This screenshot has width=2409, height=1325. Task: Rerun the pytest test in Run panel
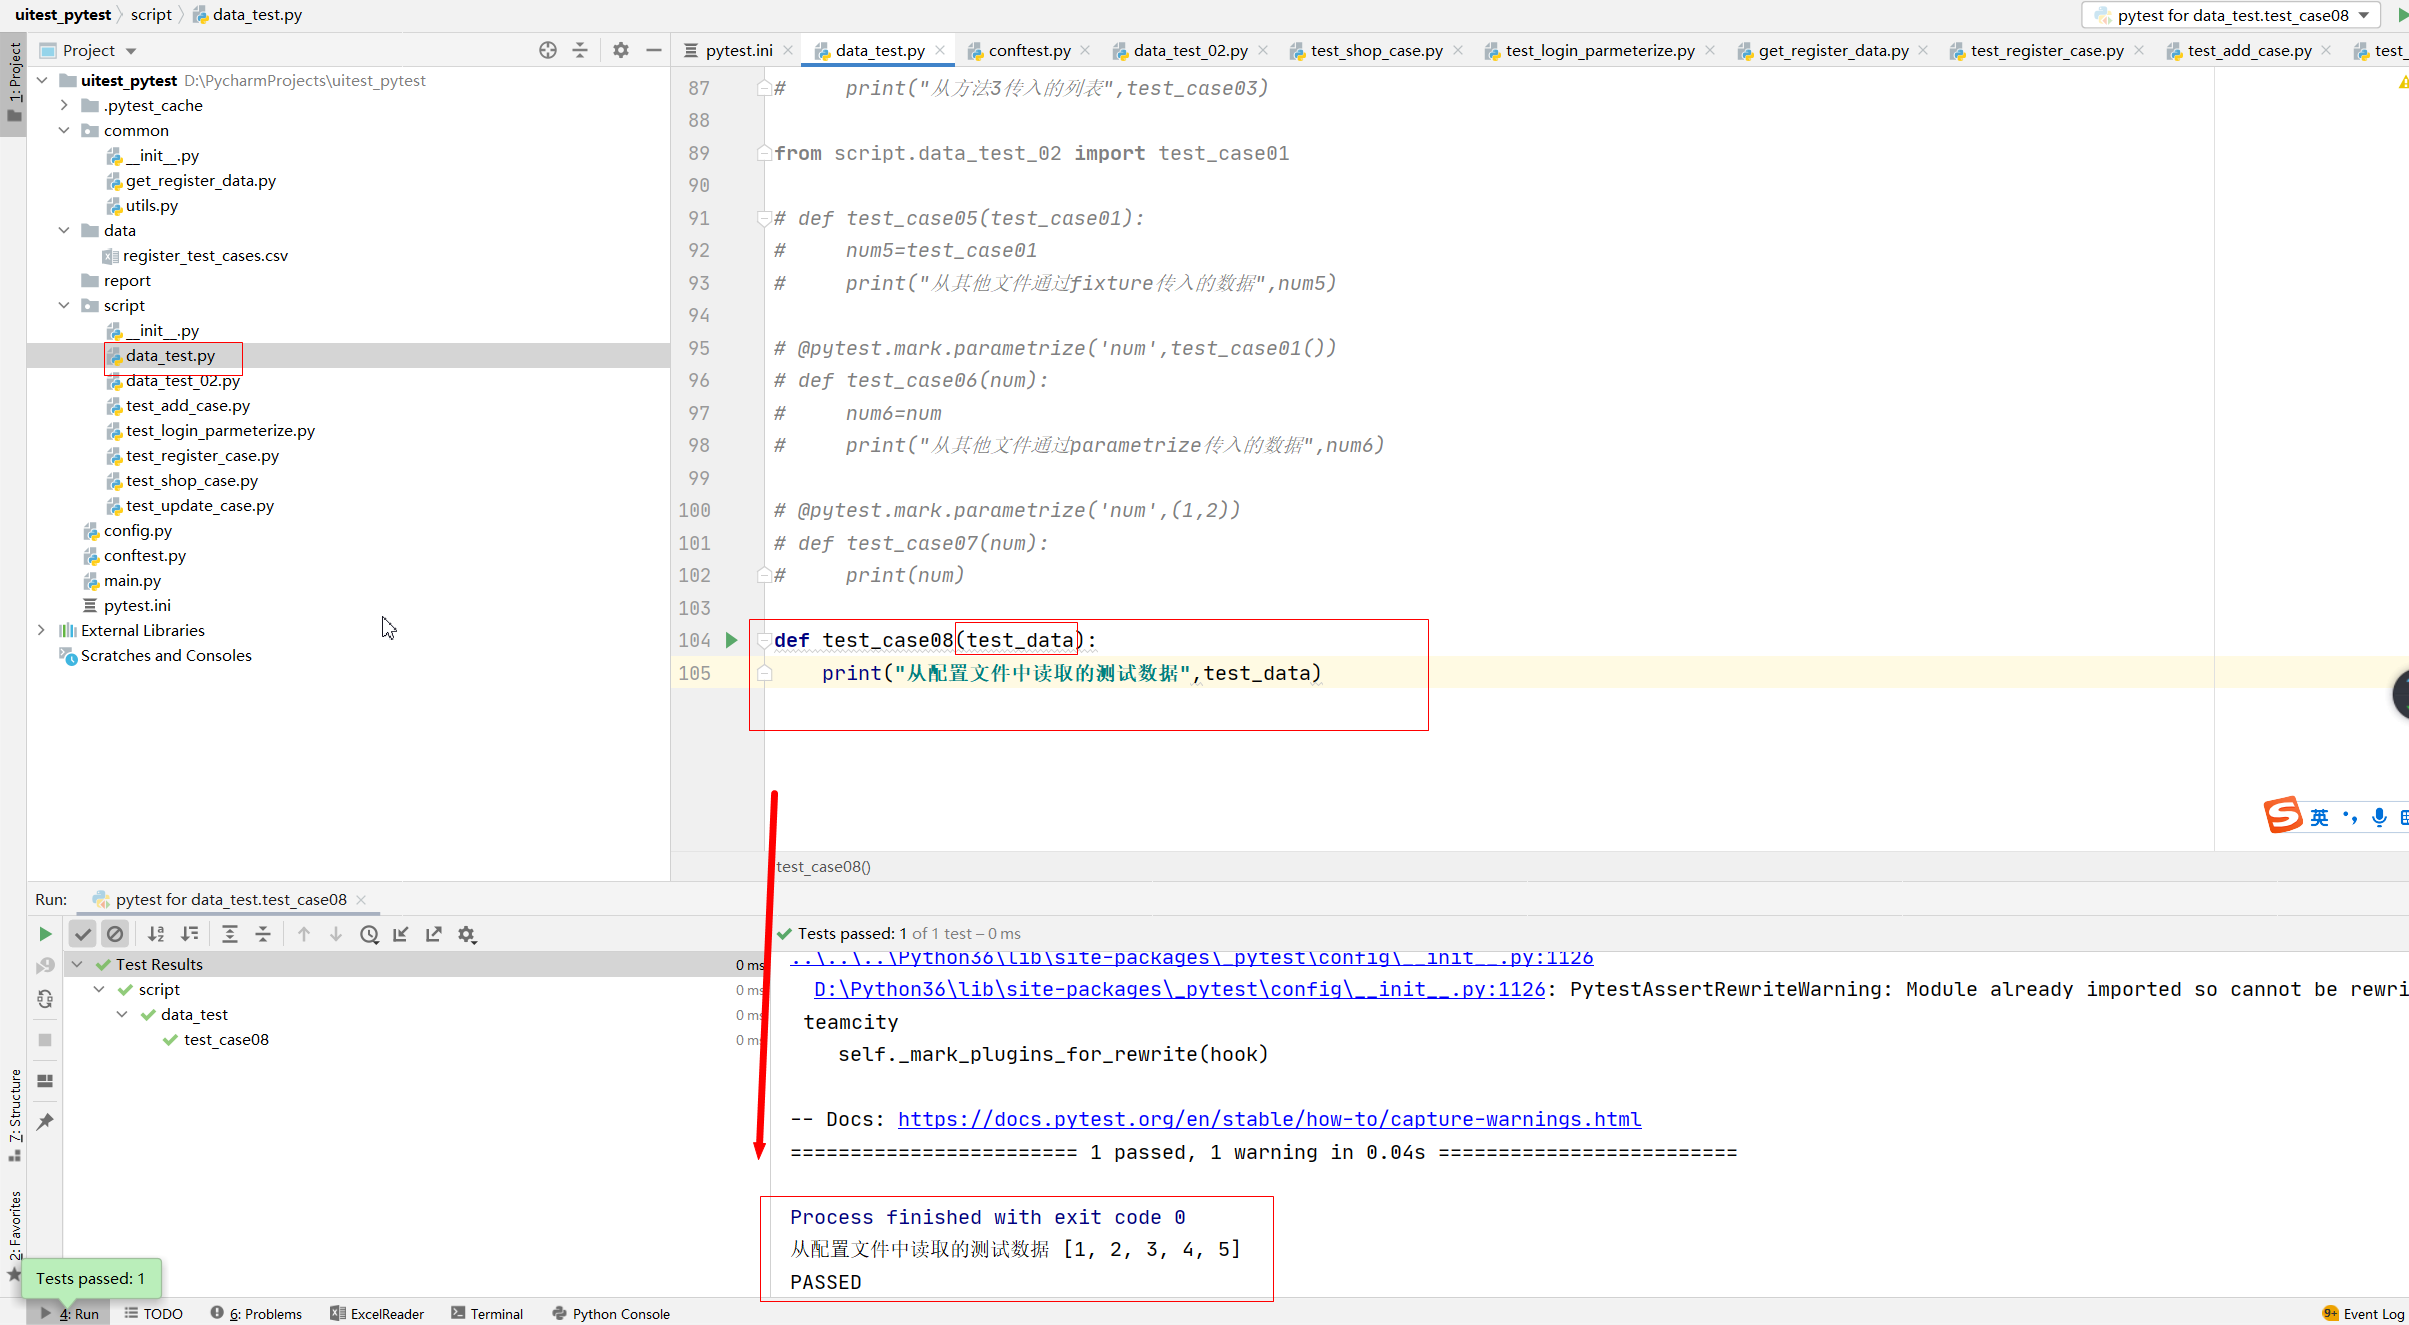pos(45,934)
